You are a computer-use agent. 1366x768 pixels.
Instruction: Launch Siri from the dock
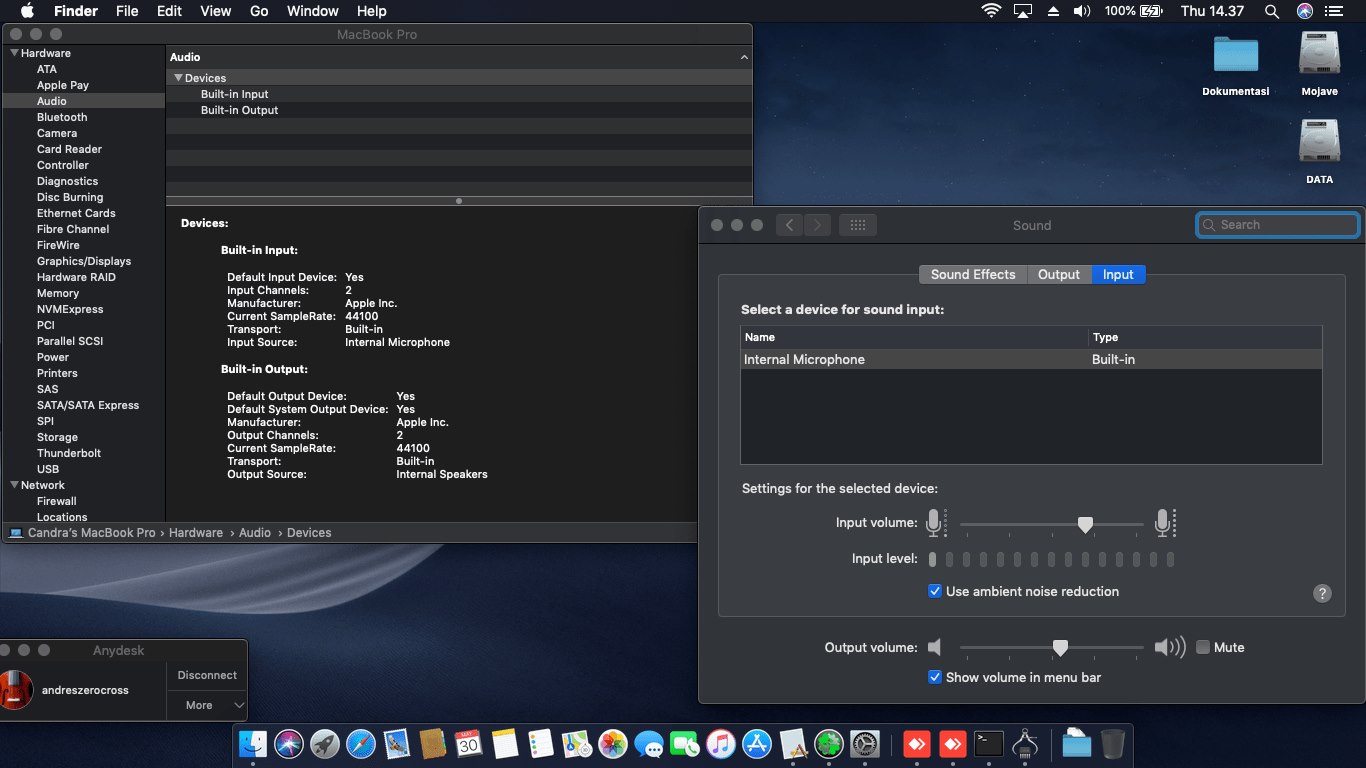289,743
